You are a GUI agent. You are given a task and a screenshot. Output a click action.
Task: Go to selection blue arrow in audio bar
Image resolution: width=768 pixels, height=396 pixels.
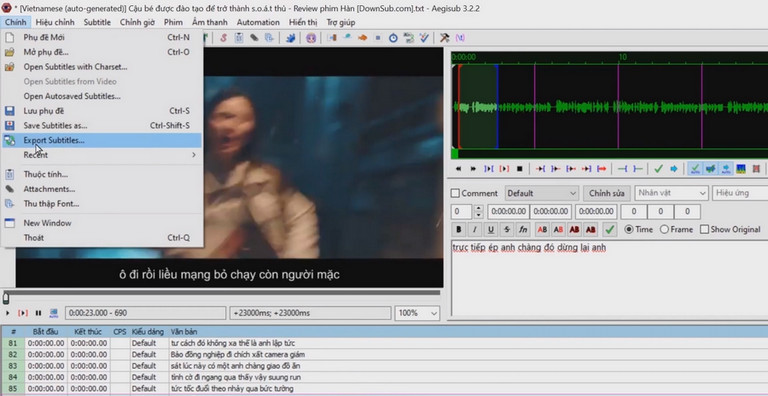click(x=674, y=169)
